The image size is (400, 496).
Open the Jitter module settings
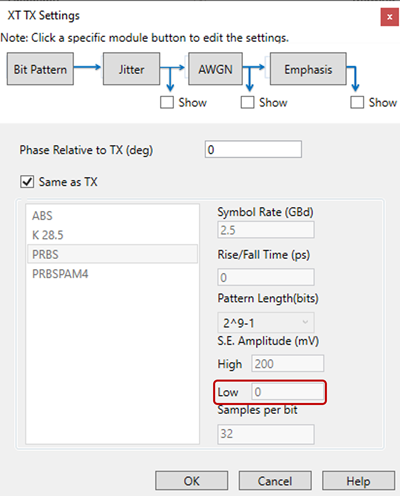tap(131, 69)
